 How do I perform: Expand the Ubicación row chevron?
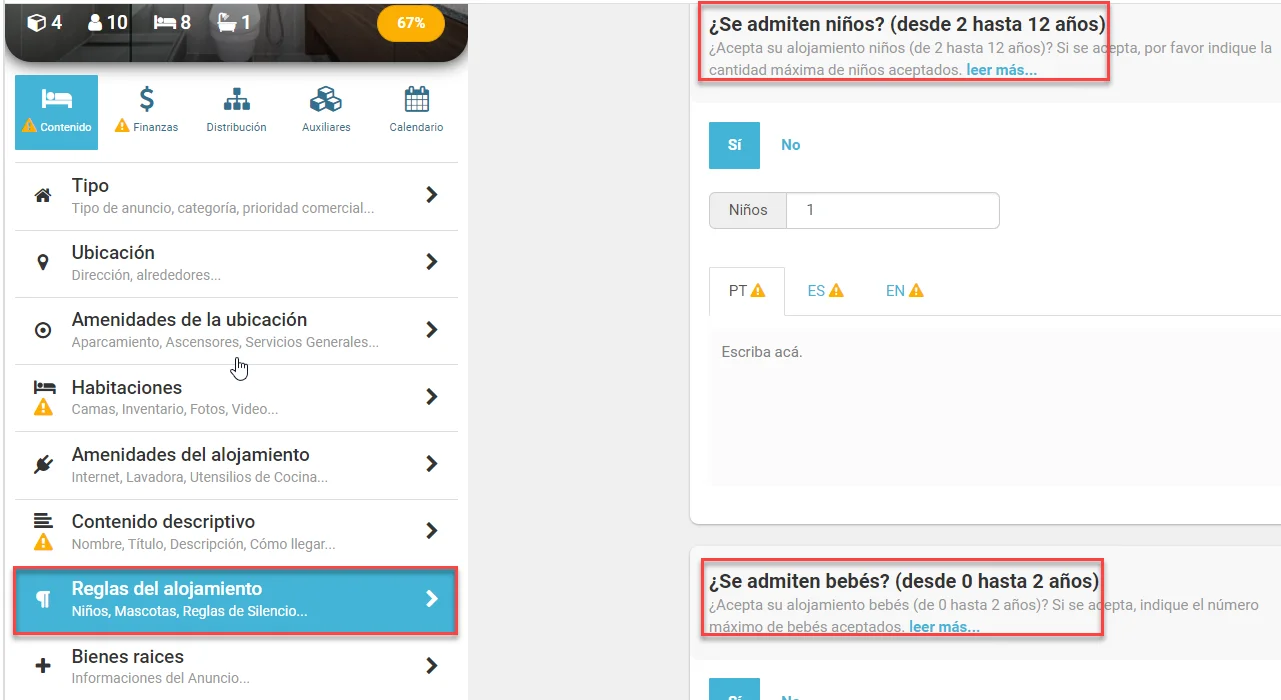pyautogui.click(x=432, y=262)
